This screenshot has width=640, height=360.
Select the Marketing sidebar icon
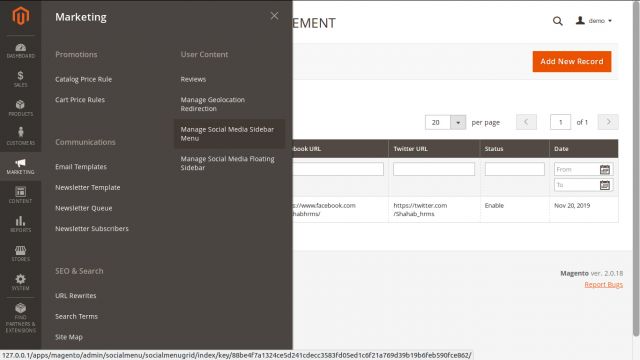[x=20, y=167]
